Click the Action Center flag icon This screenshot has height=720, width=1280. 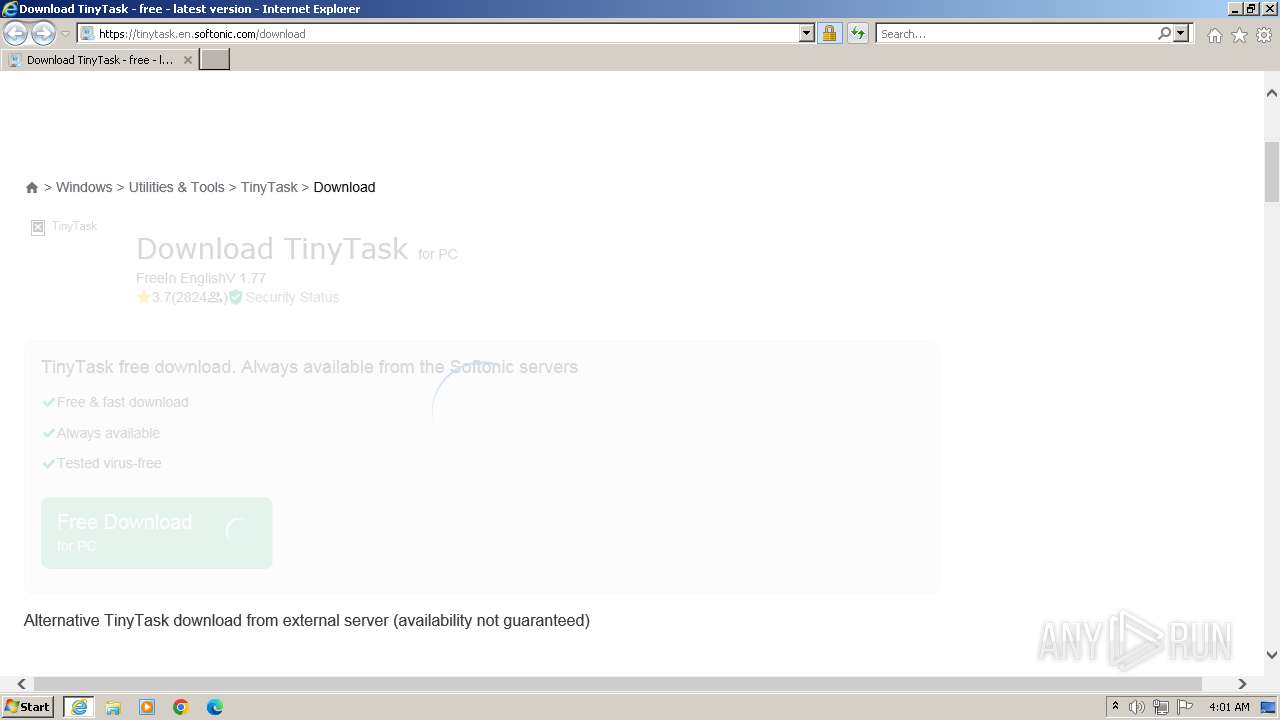[x=1185, y=707]
